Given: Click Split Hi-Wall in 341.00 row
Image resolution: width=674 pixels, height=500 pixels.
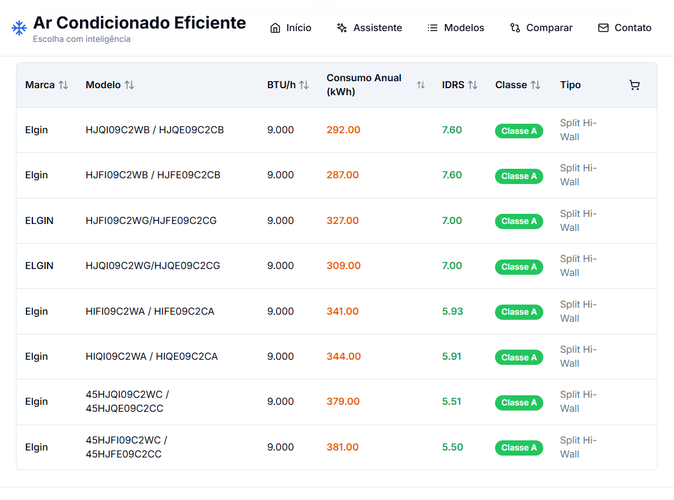Looking at the screenshot, I should [578, 311].
